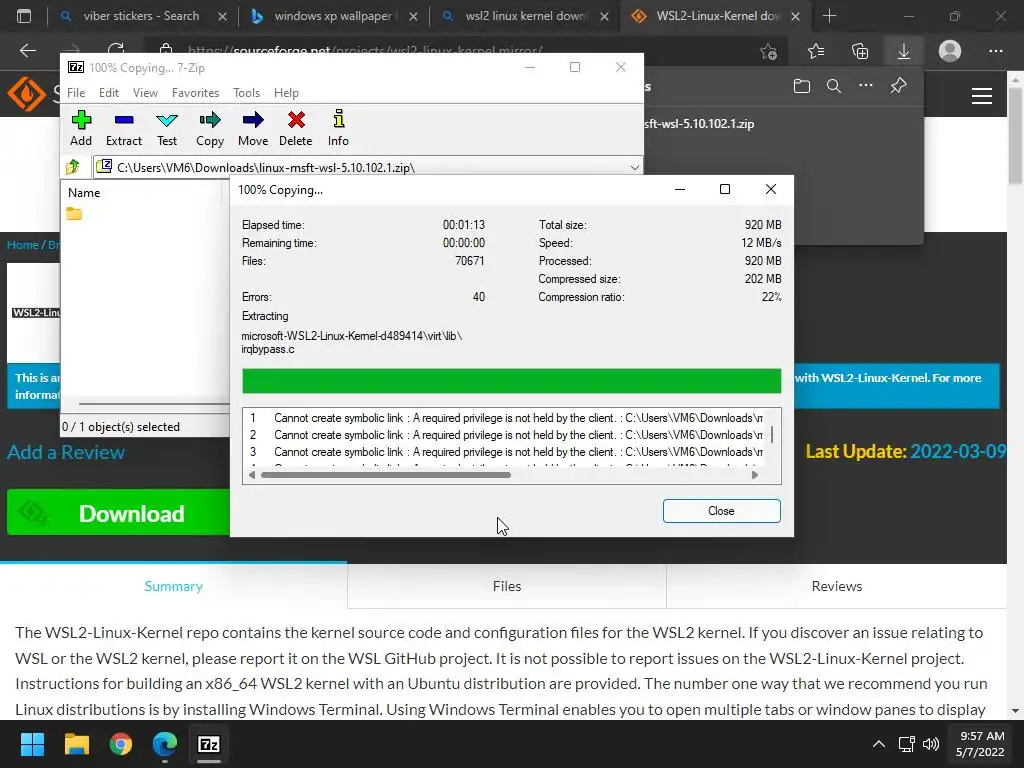Click the Test toolbar icon

(167, 129)
